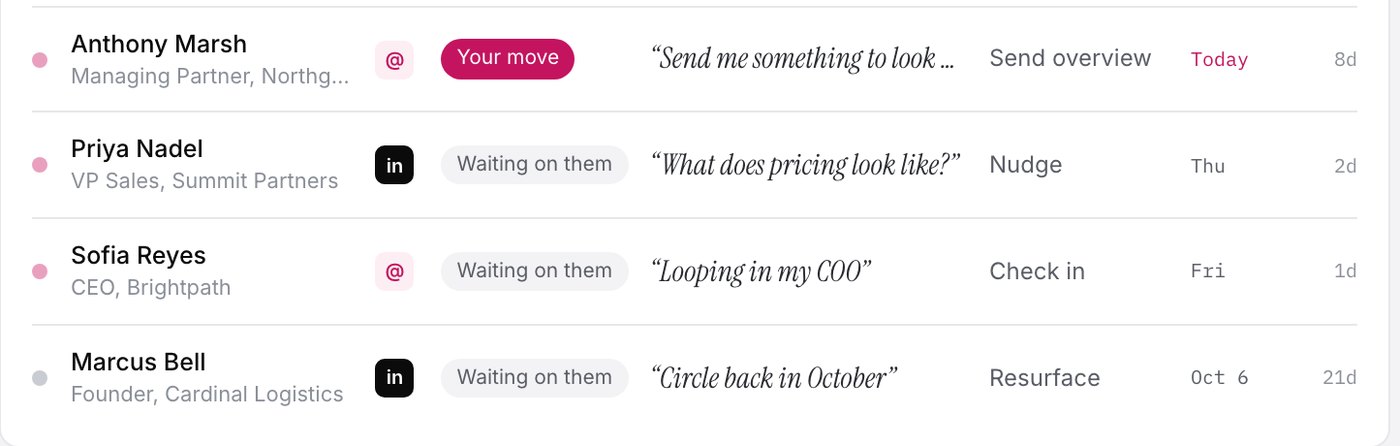Click 'Waiting on them' badge for Sofia Reyes
Viewport: 1400px width, 446px height.
click(535, 271)
